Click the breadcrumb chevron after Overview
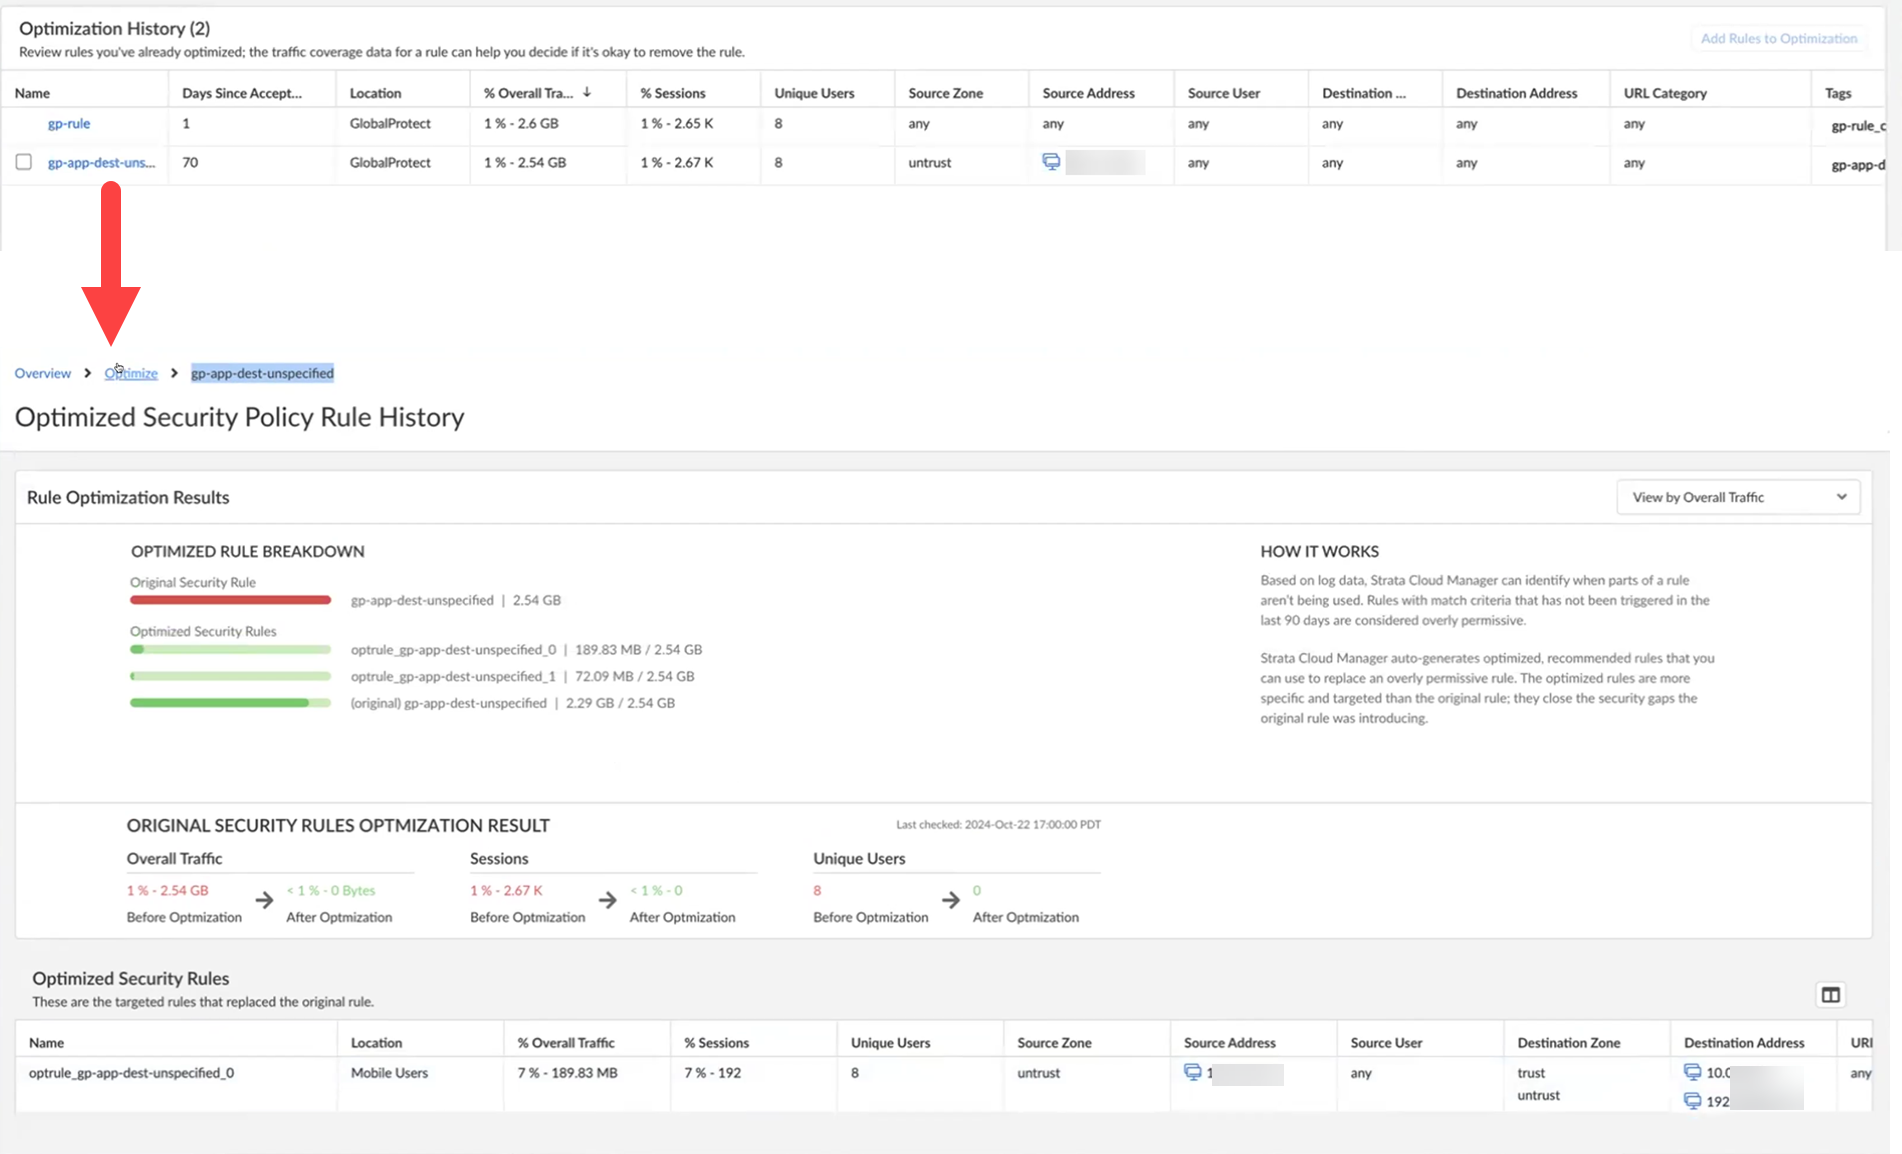The image size is (1902, 1154). click(x=88, y=373)
